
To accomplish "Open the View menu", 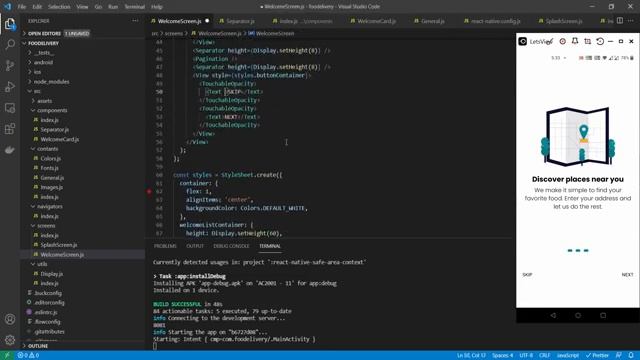I will coord(82,7).
